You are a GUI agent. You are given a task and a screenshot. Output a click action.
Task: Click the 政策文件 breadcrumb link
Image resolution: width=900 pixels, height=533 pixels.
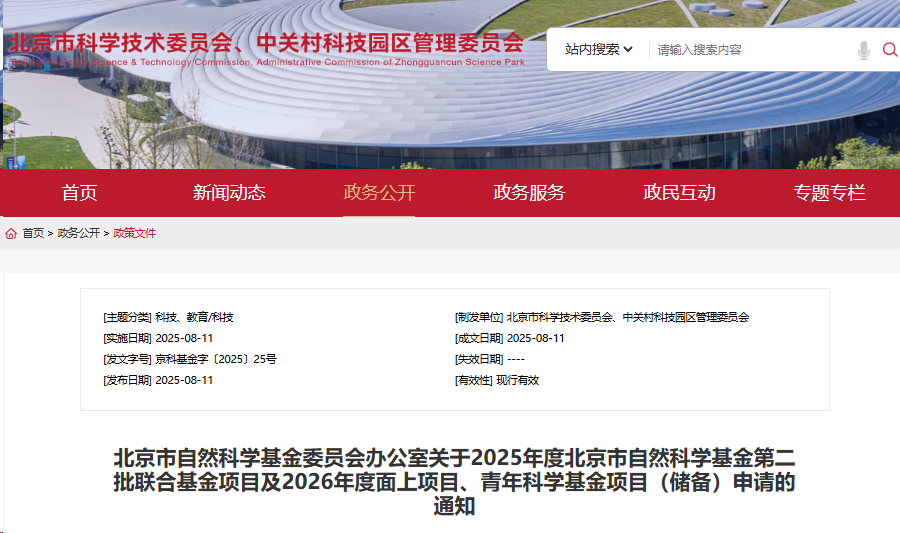(x=134, y=234)
